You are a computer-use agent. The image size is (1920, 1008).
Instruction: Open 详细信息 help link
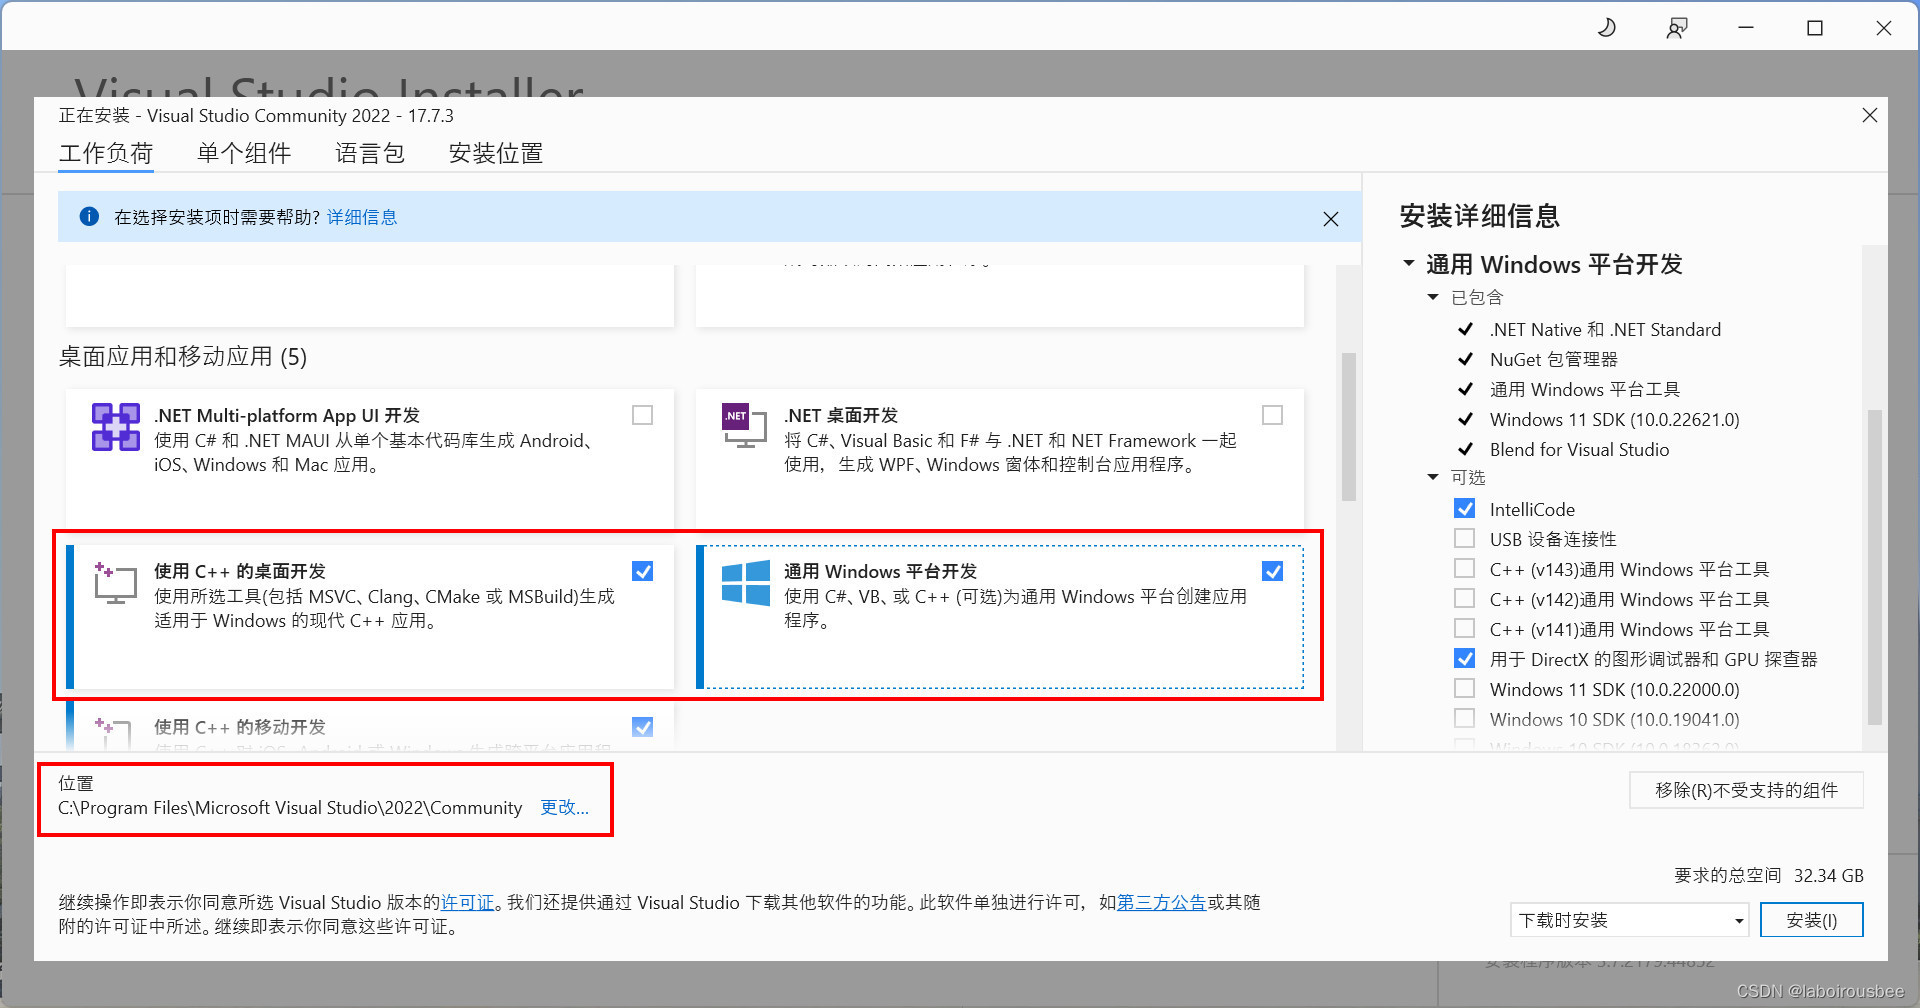pyautogui.click(x=362, y=217)
